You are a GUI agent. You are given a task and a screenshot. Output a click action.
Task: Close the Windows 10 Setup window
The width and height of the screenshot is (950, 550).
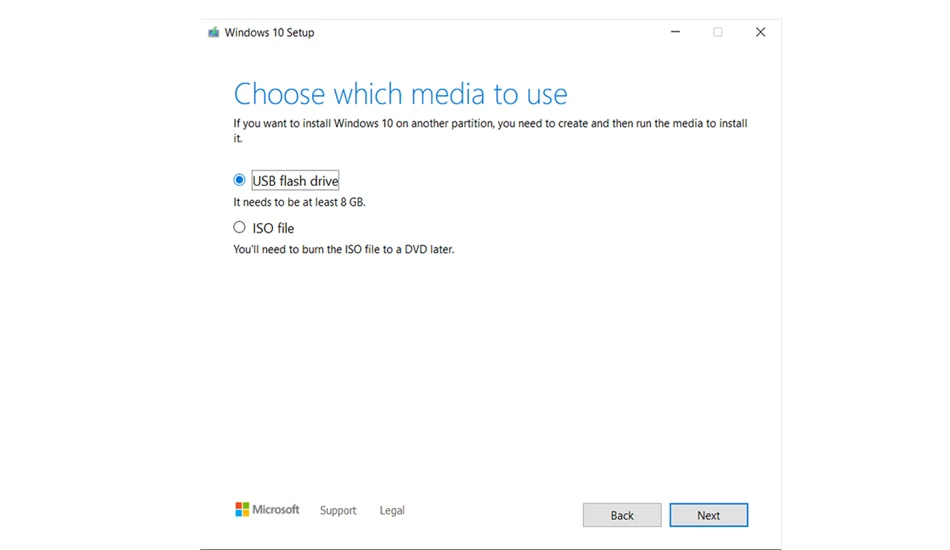(x=760, y=31)
